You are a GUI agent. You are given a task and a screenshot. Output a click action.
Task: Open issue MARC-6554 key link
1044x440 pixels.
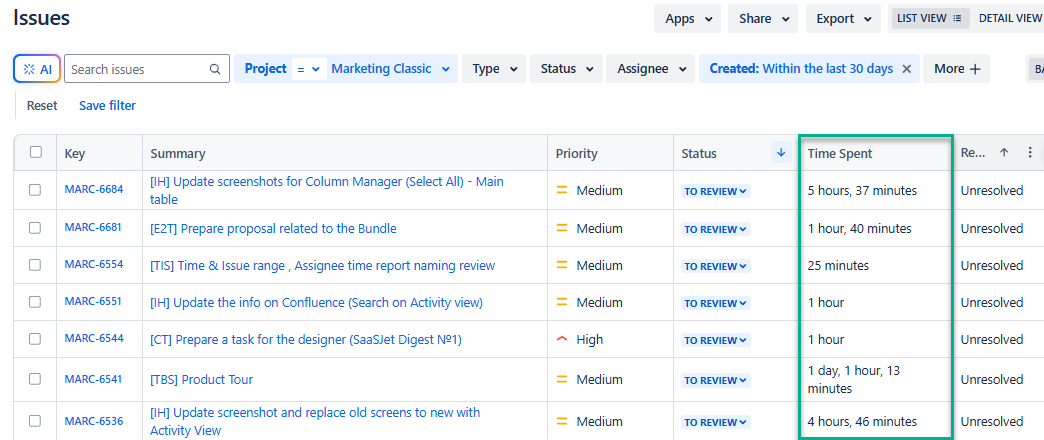pyautogui.click(x=94, y=264)
